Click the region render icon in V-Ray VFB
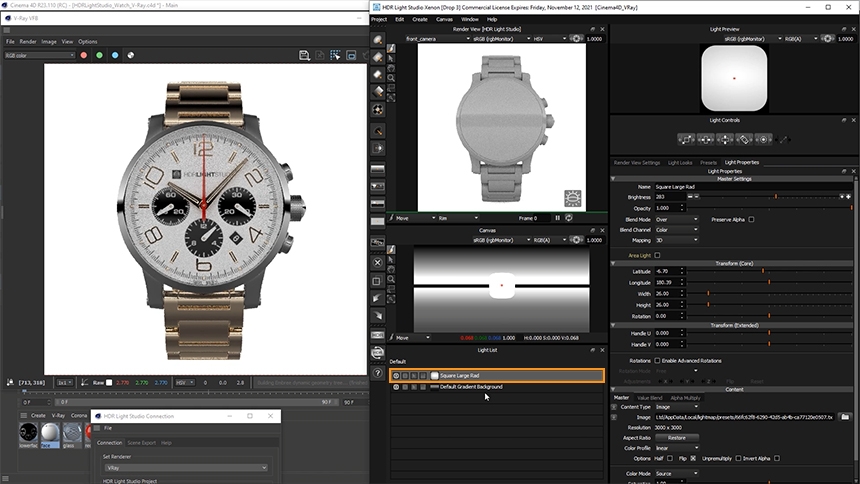 tap(335, 55)
